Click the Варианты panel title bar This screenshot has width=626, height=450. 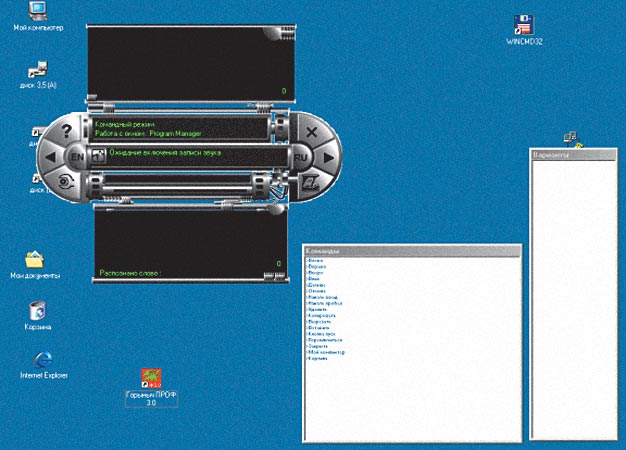coord(576,156)
